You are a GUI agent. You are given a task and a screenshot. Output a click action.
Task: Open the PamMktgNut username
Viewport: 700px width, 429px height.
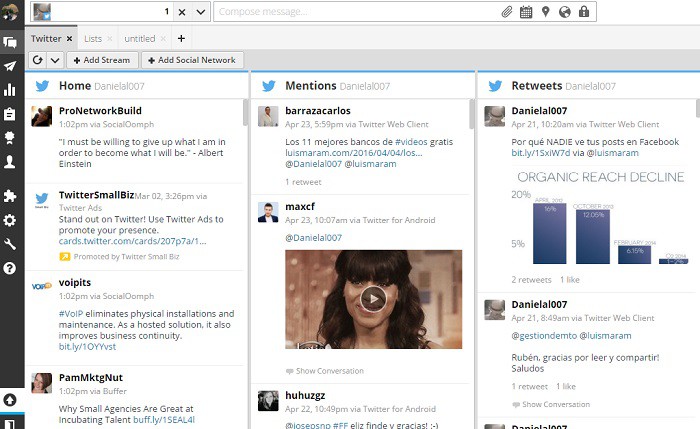pos(91,378)
